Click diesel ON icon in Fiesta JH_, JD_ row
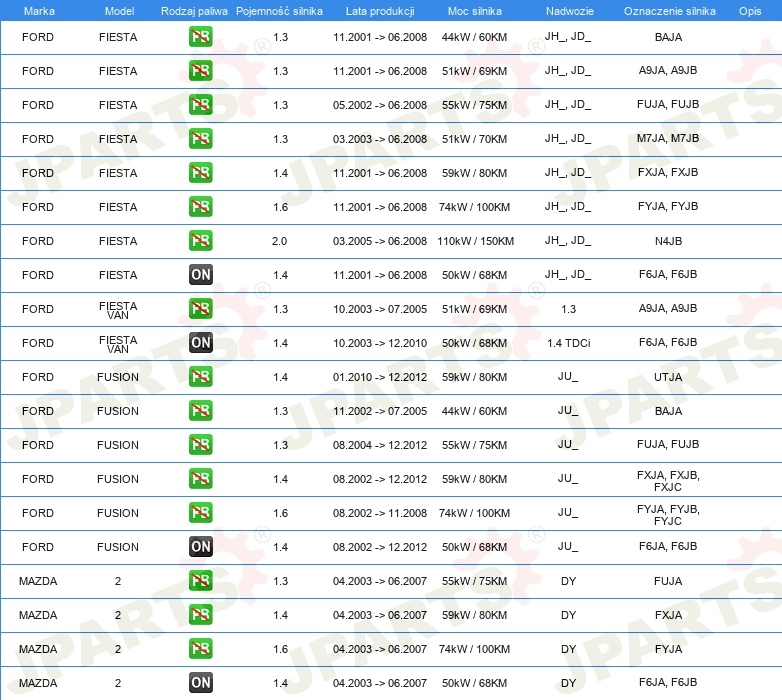Screen dimensions: 782x700 click(x=200, y=275)
